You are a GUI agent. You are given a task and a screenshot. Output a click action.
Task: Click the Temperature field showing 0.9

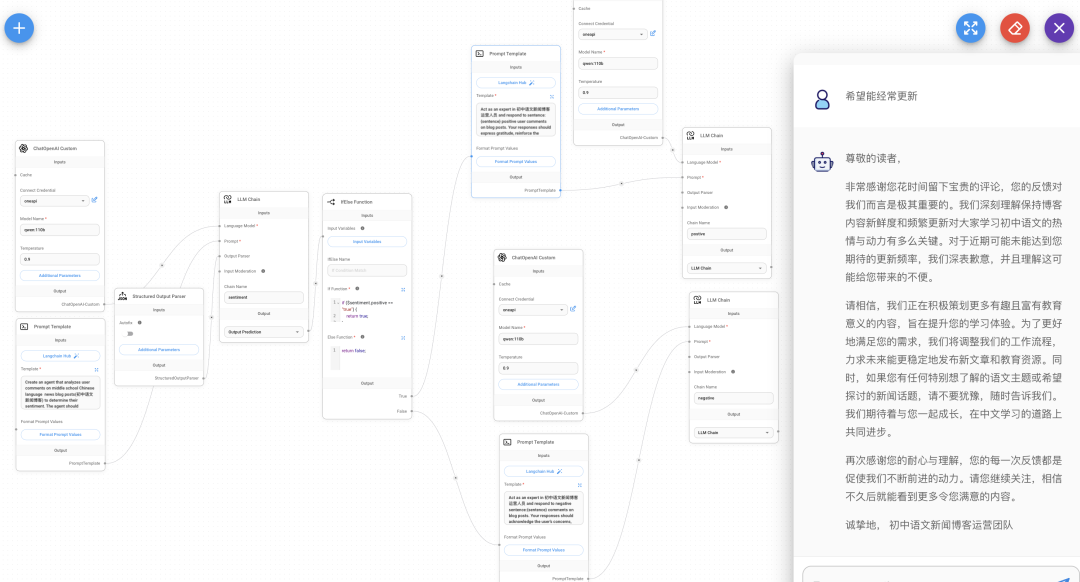pyautogui.click(x=59, y=257)
